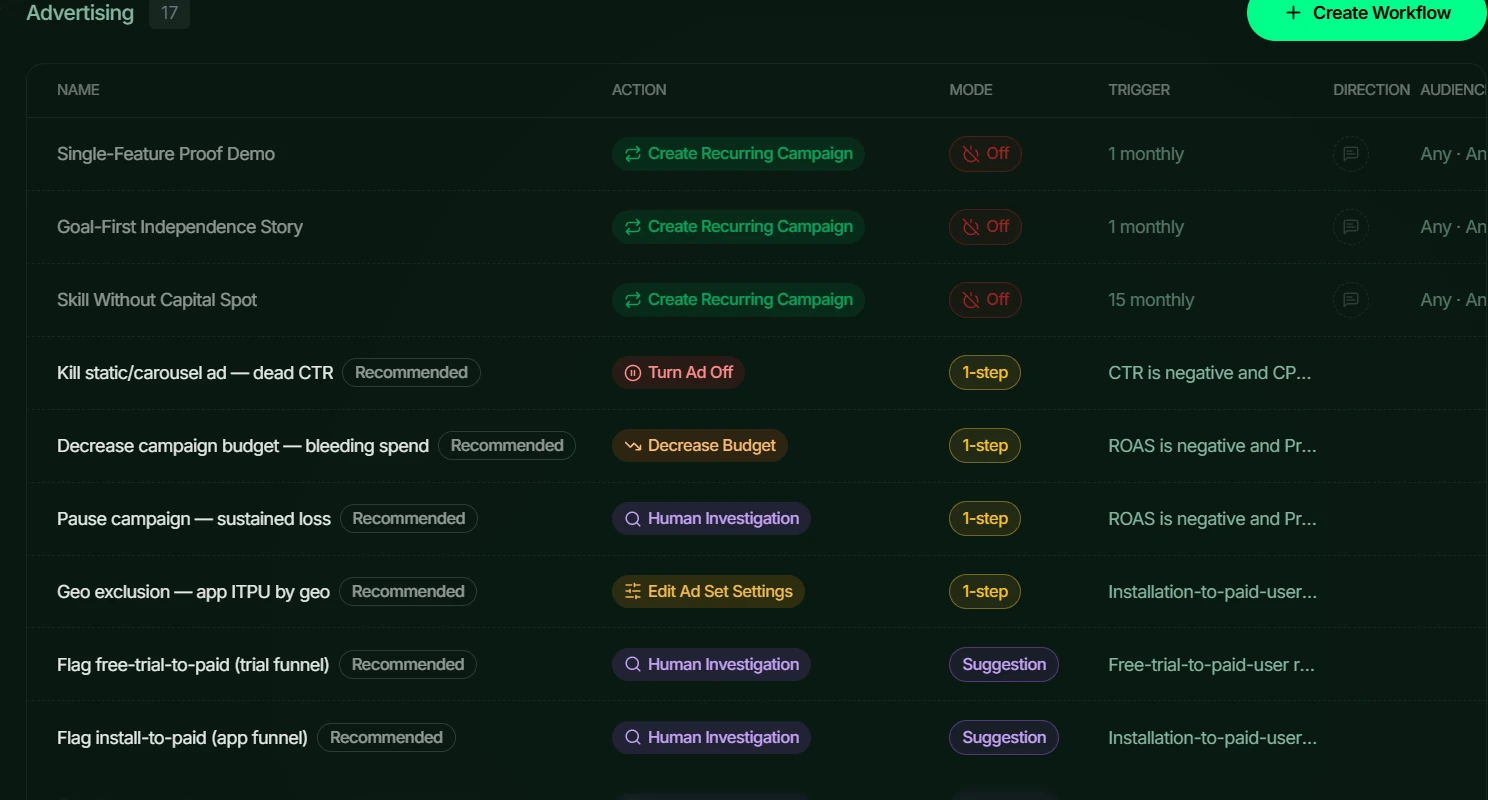Toggle 1-step mode for Kill static/carousel ad
The height and width of the screenshot is (800, 1488).
coord(985,373)
